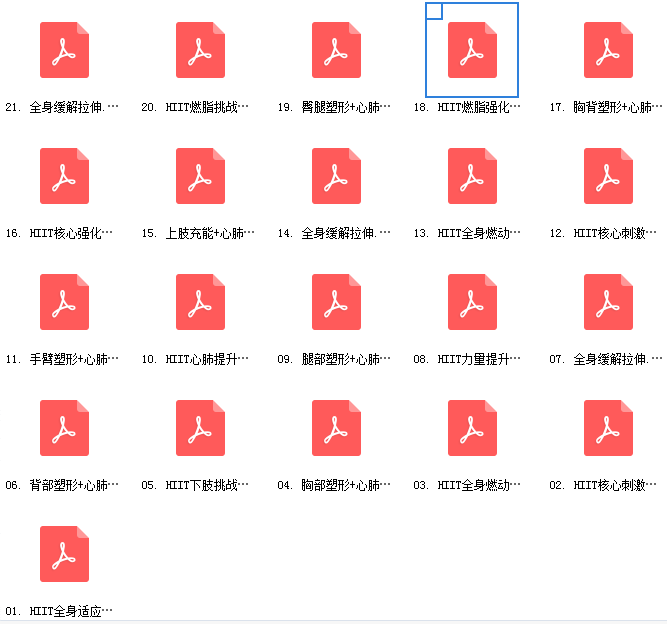
Task: Select the PDF icon for file 19. 臀腿塑形+心肺
Action: (x=336, y=50)
